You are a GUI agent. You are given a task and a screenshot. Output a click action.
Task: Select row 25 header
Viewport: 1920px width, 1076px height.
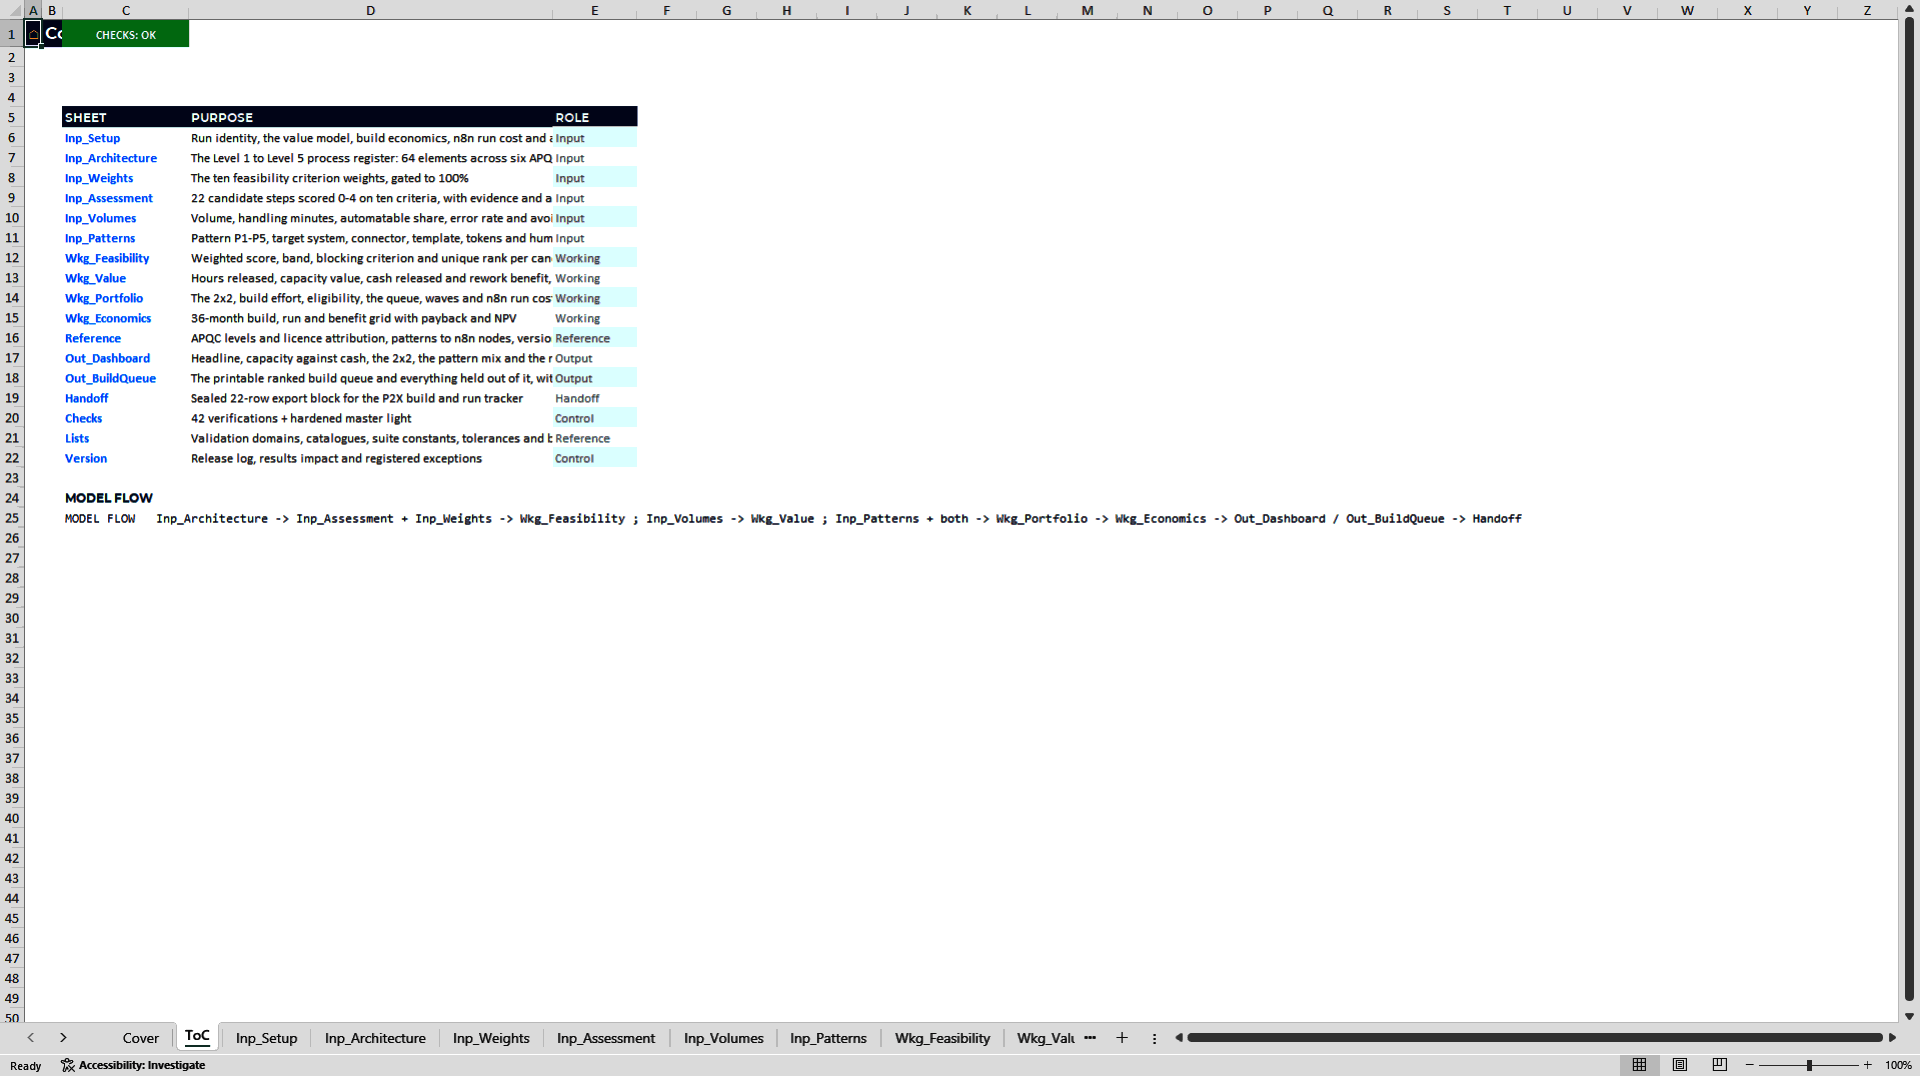tap(12, 518)
